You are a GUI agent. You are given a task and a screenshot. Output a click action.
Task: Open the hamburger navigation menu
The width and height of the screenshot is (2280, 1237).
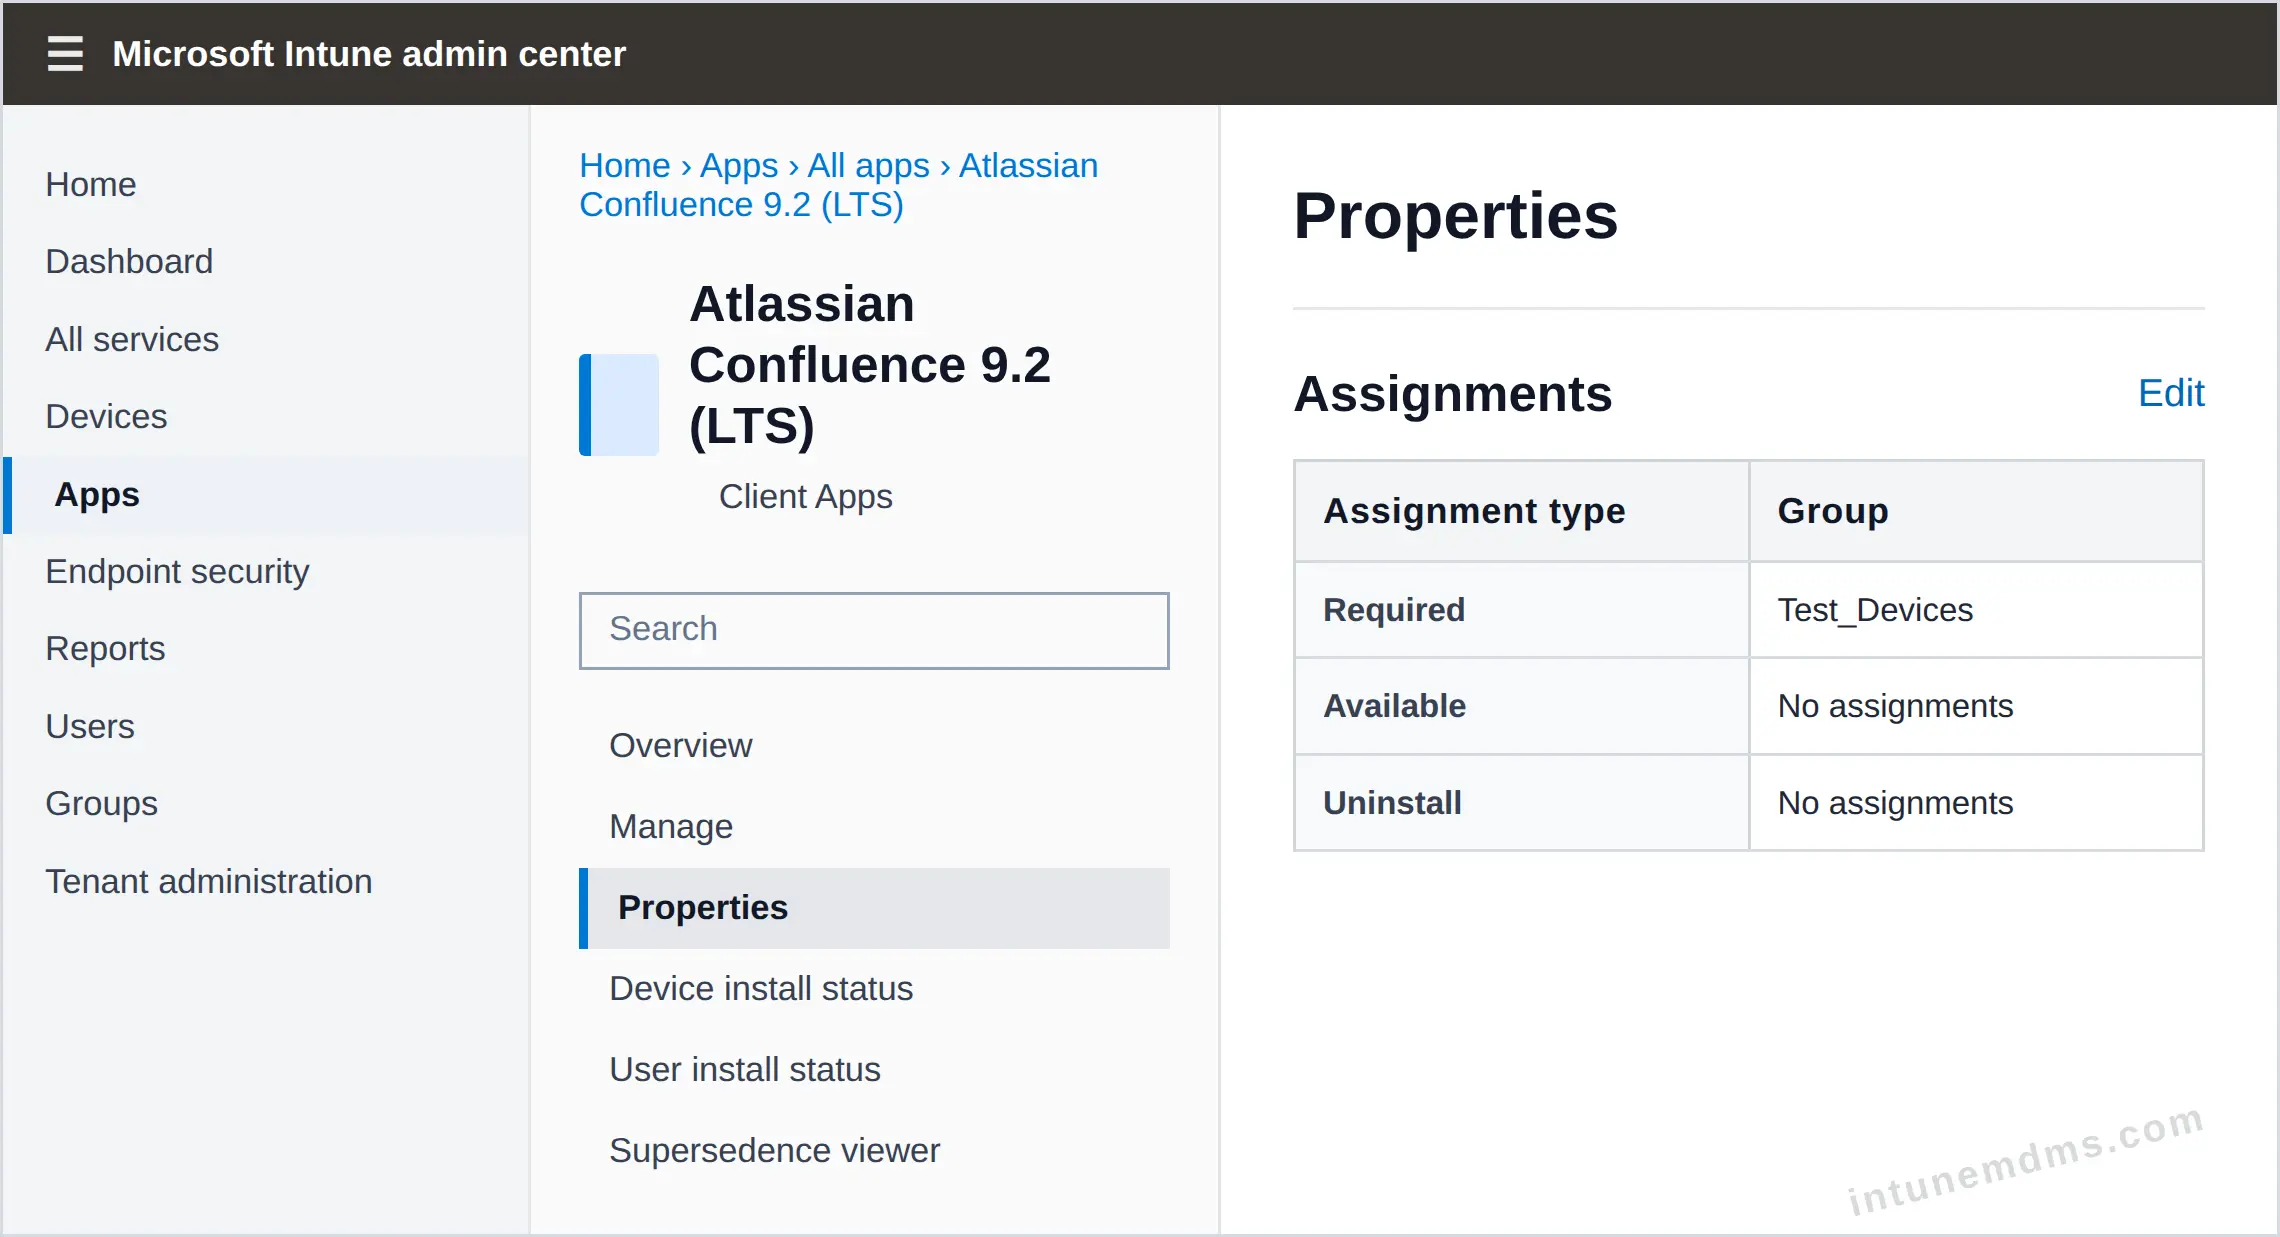coord(65,54)
